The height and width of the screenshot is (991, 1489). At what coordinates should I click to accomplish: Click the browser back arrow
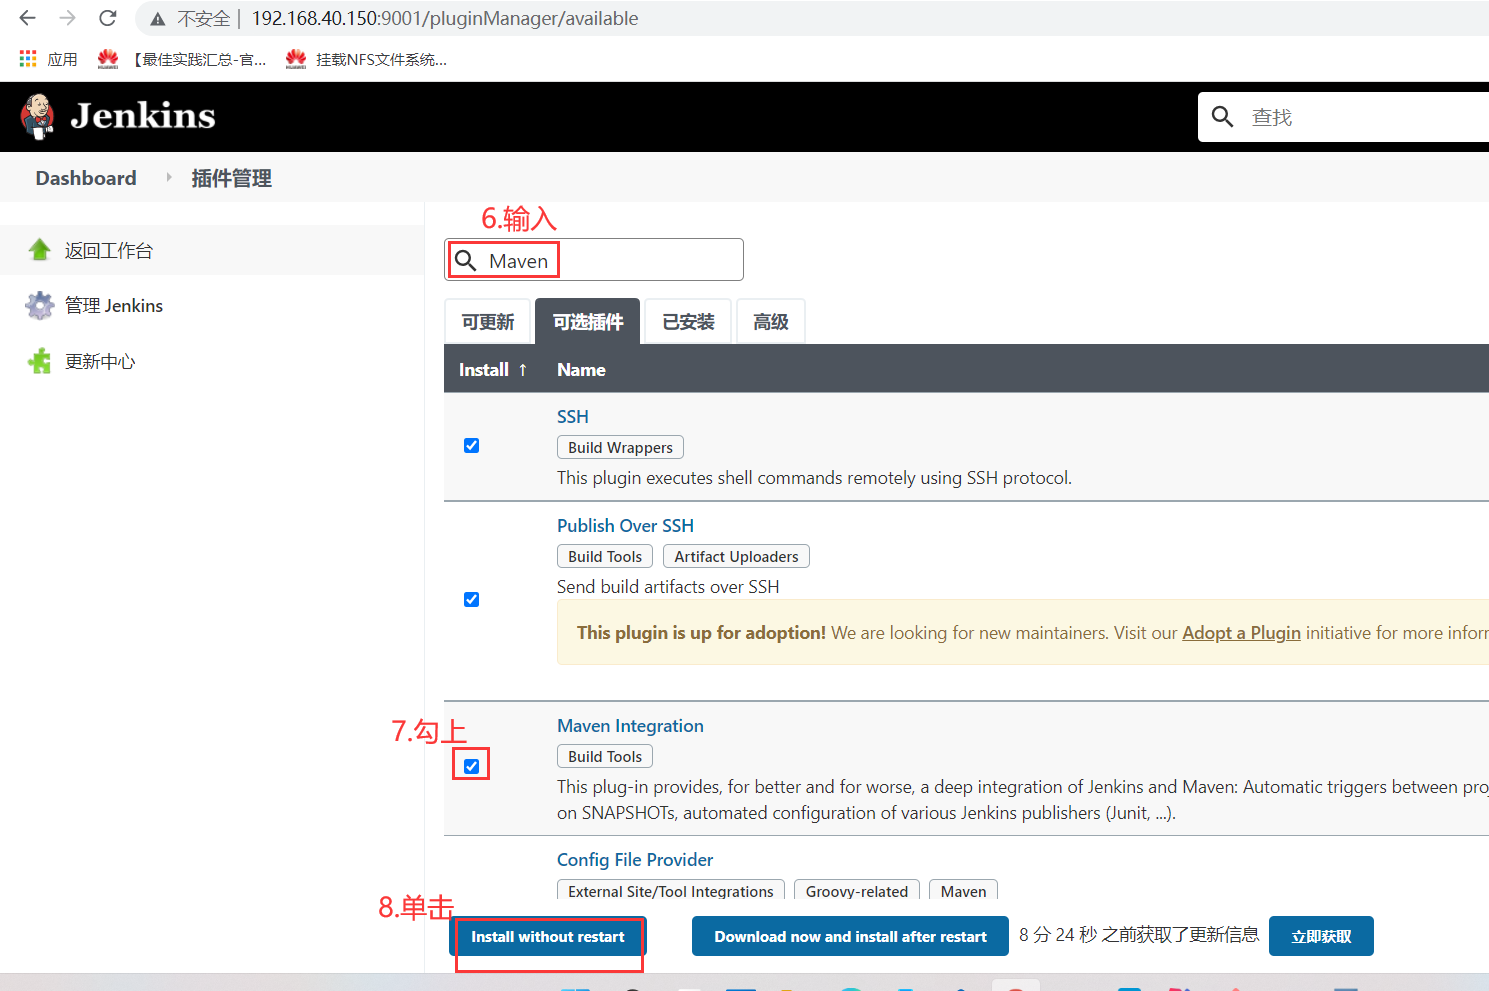point(27,18)
